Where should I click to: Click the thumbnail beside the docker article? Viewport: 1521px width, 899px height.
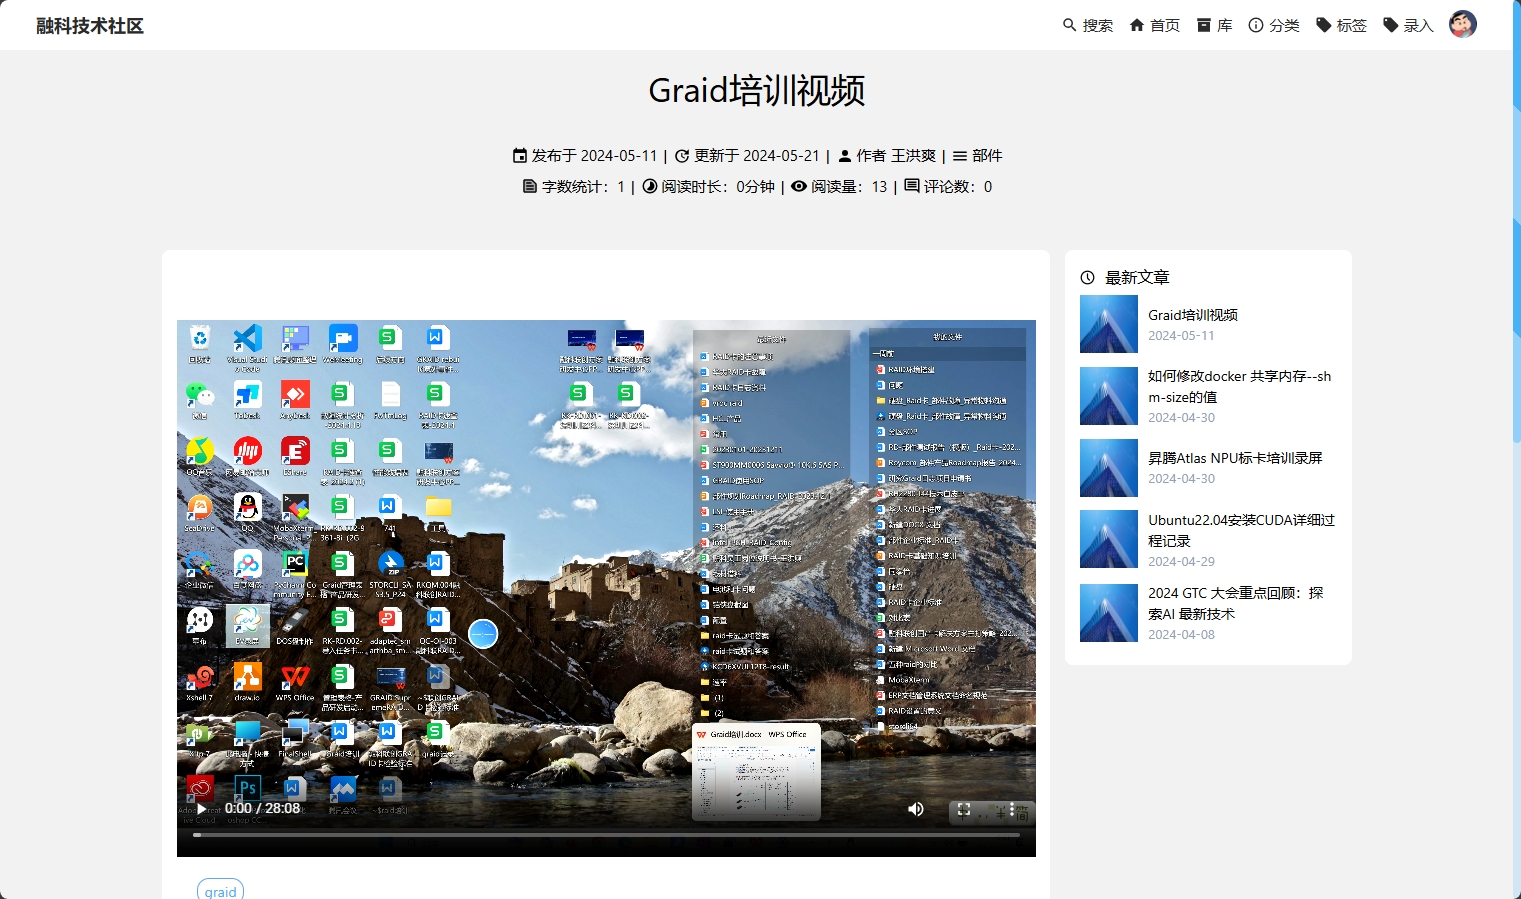[1109, 396]
